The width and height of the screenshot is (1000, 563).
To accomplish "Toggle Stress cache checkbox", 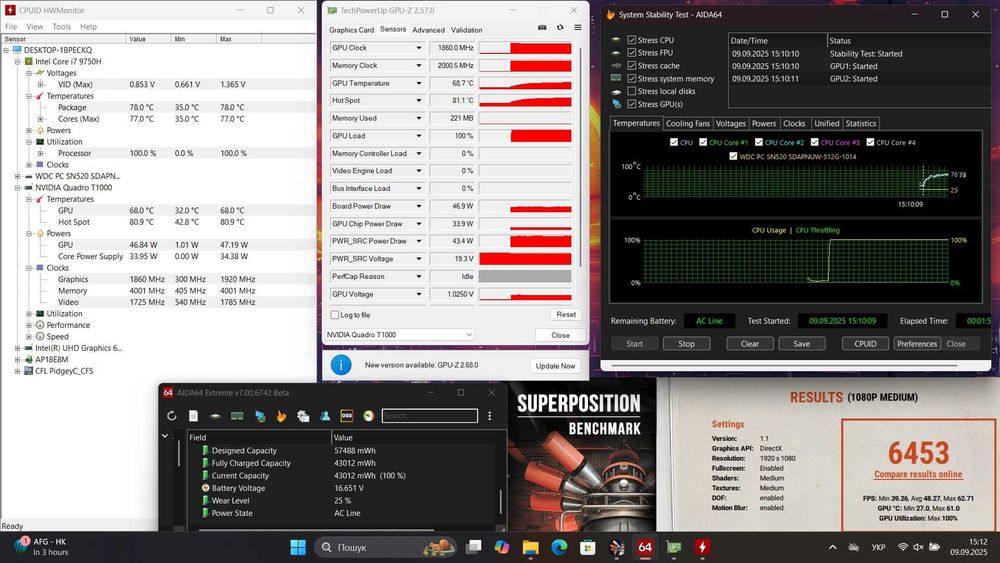I will click(x=631, y=65).
